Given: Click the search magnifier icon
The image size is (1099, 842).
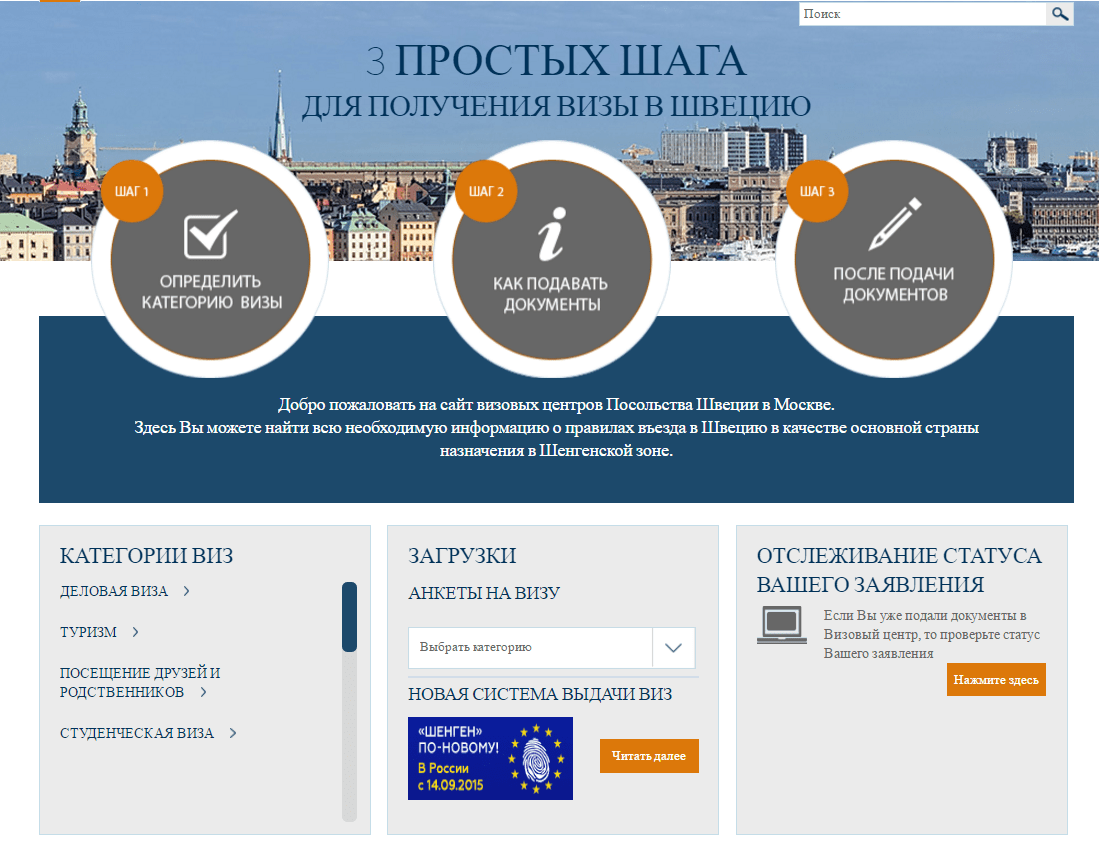Looking at the screenshot, I should [x=1060, y=14].
